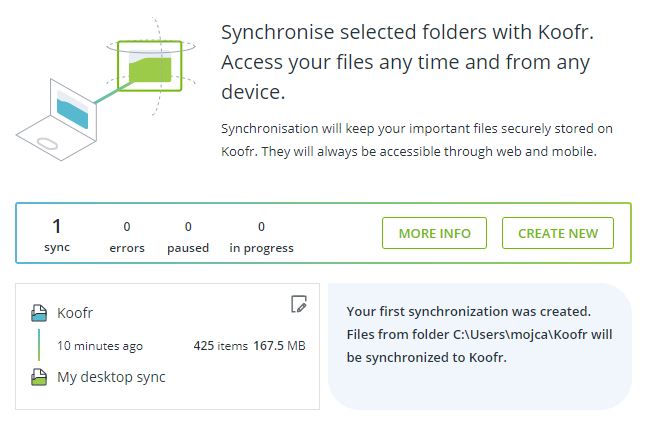The width and height of the screenshot is (645, 446).
Task: Click the 167.5 MB size label
Action: tap(279, 346)
